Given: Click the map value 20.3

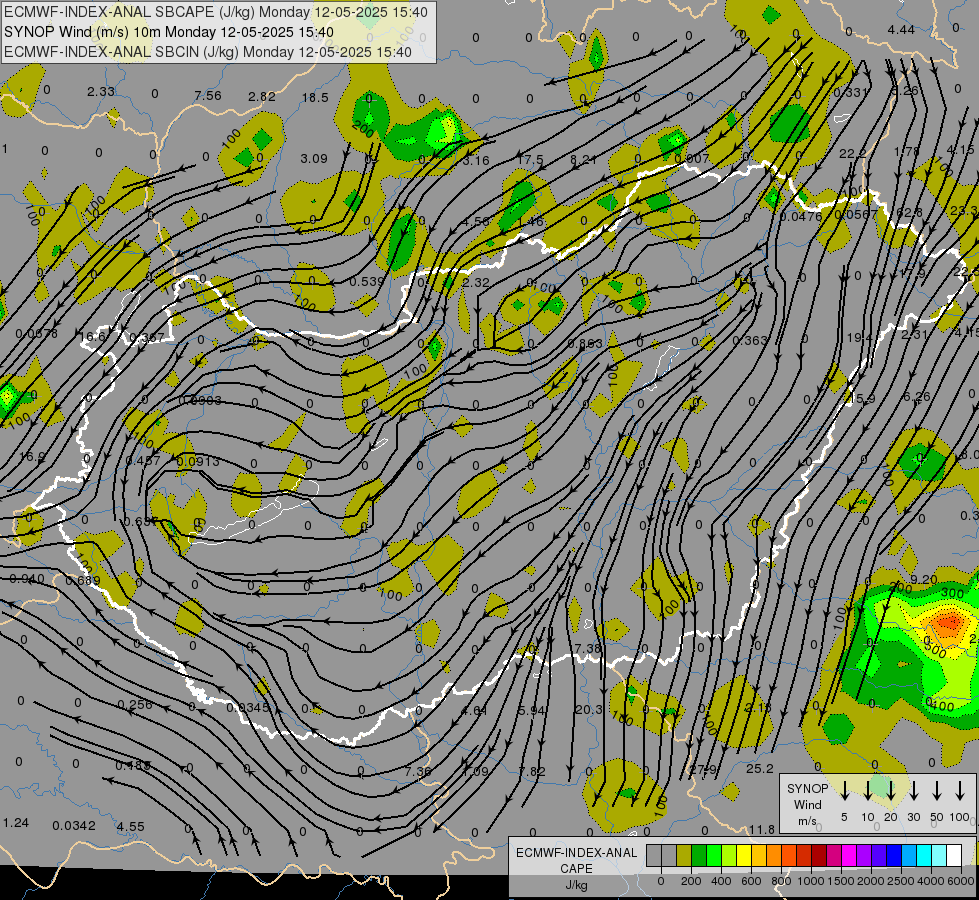Looking at the screenshot, I should [x=589, y=710].
